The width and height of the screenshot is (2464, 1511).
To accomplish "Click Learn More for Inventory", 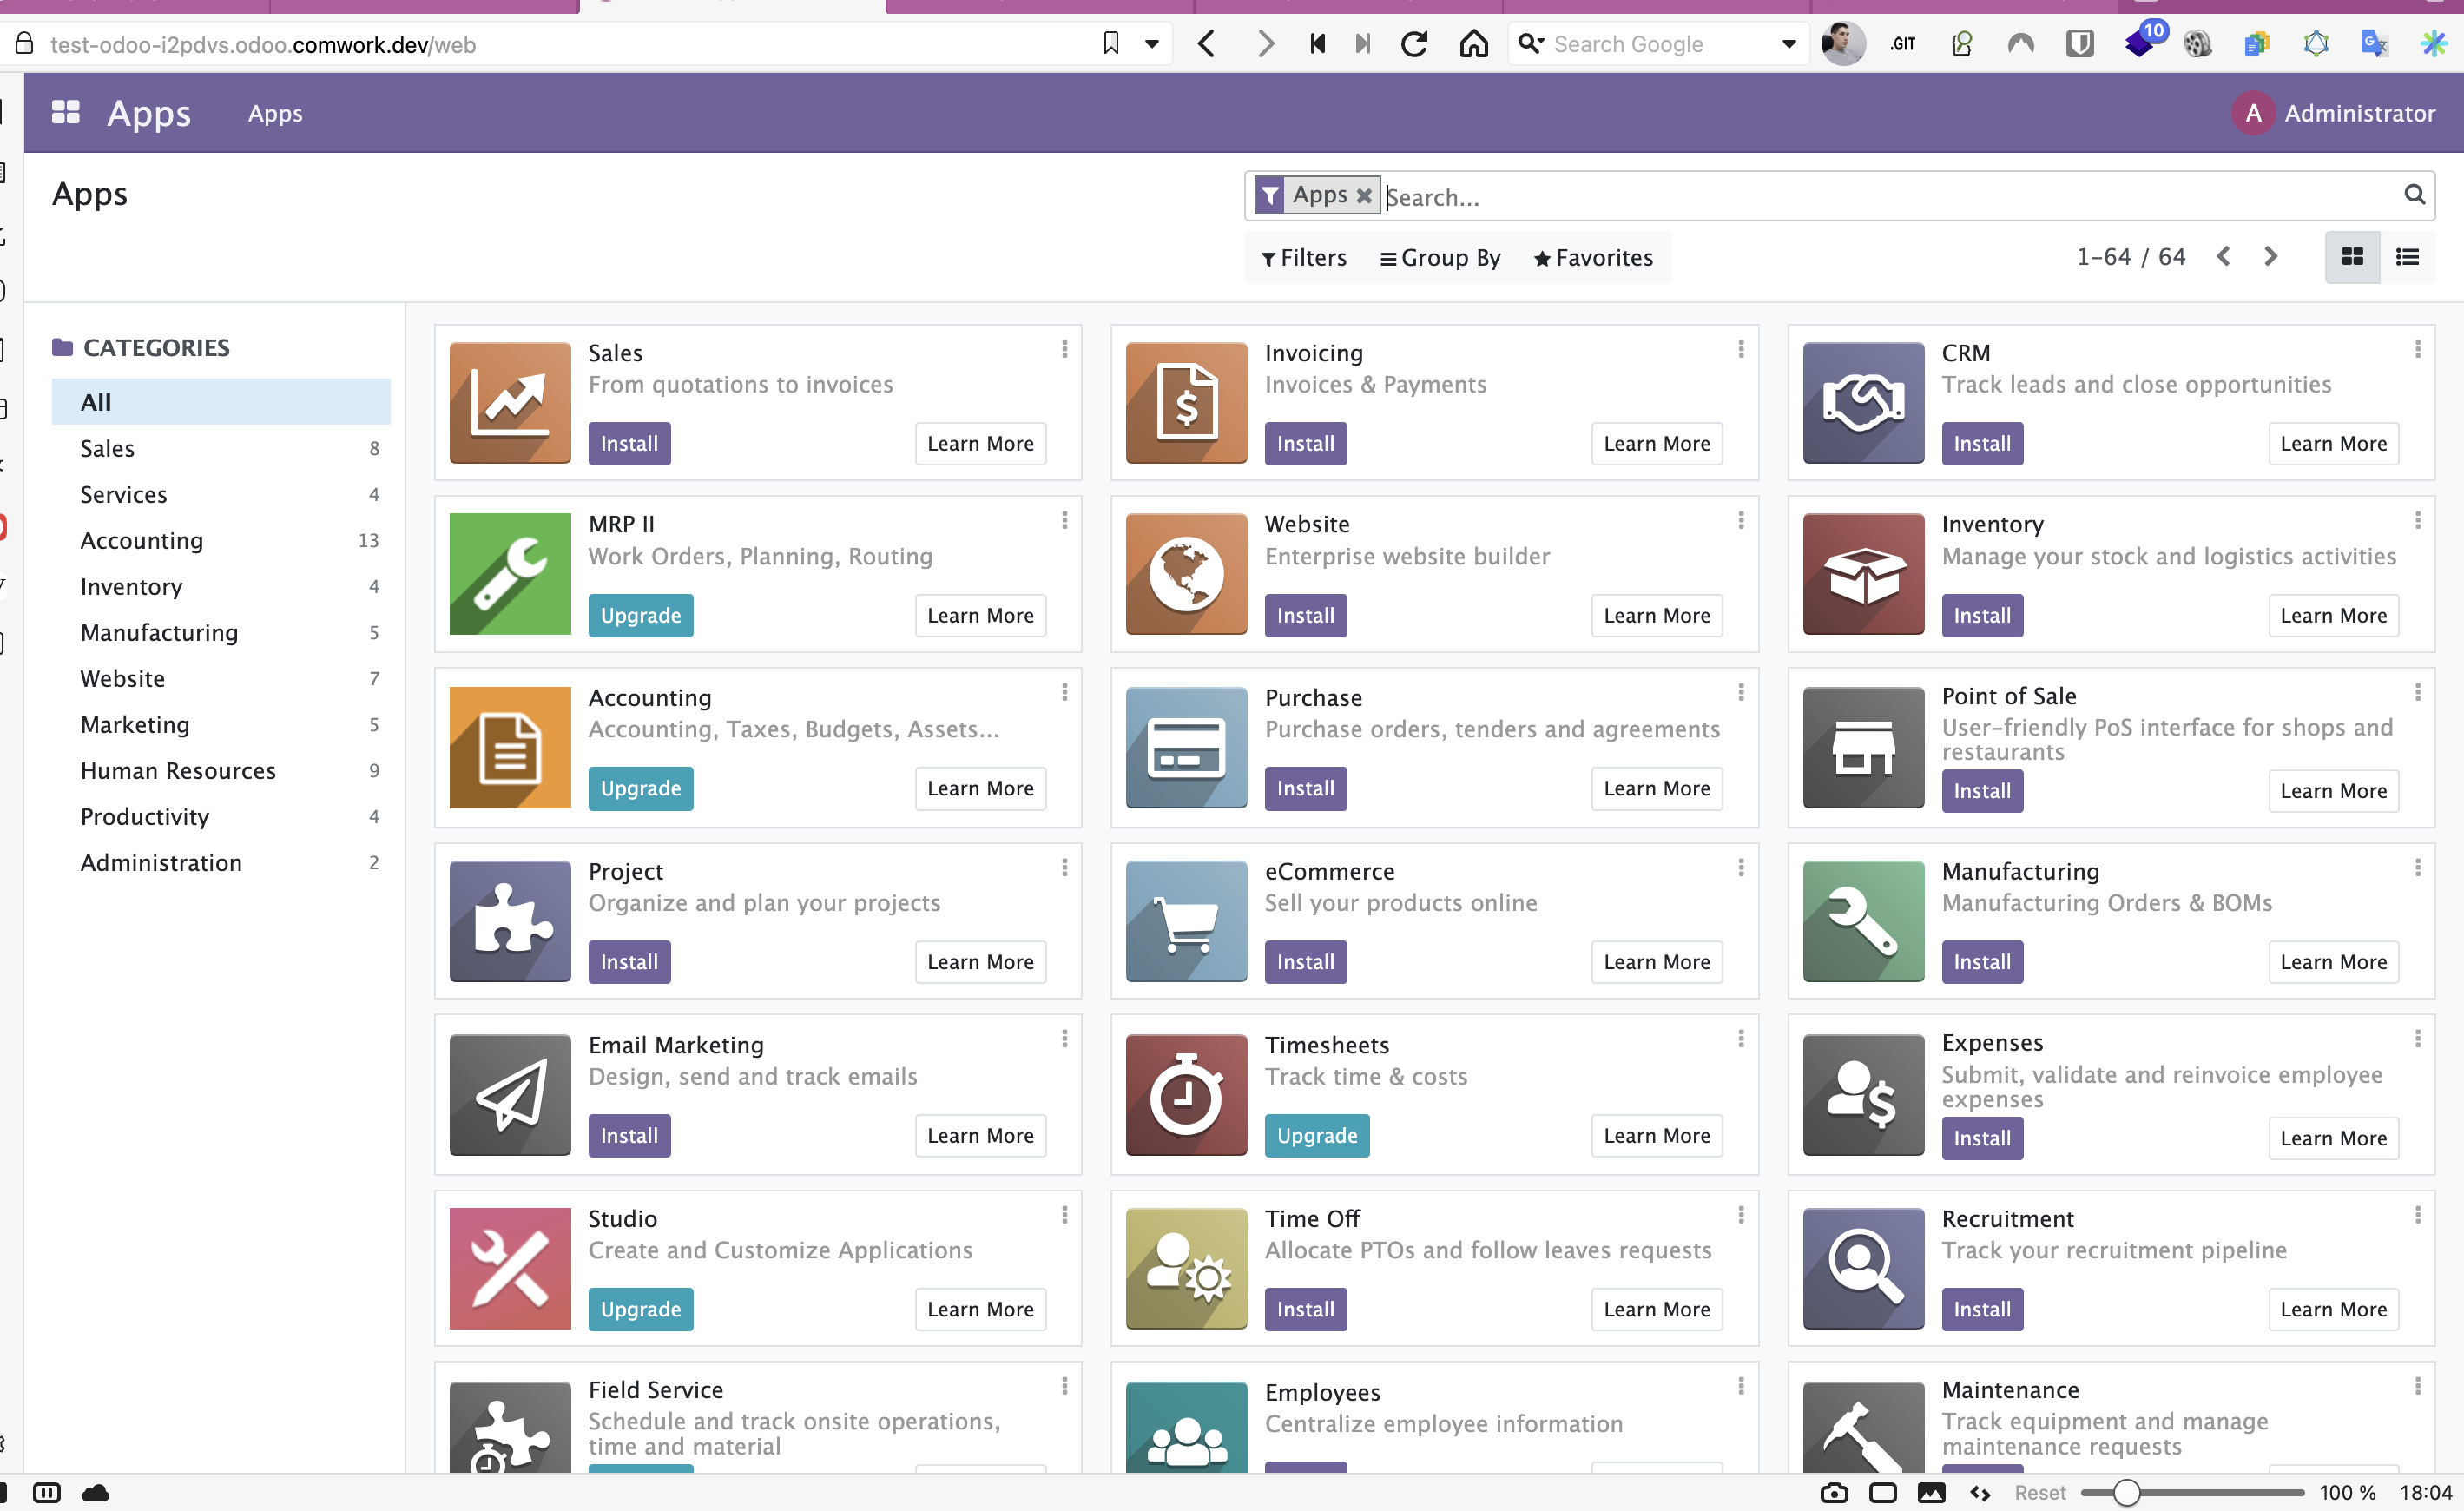I will pyautogui.click(x=2333, y=615).
